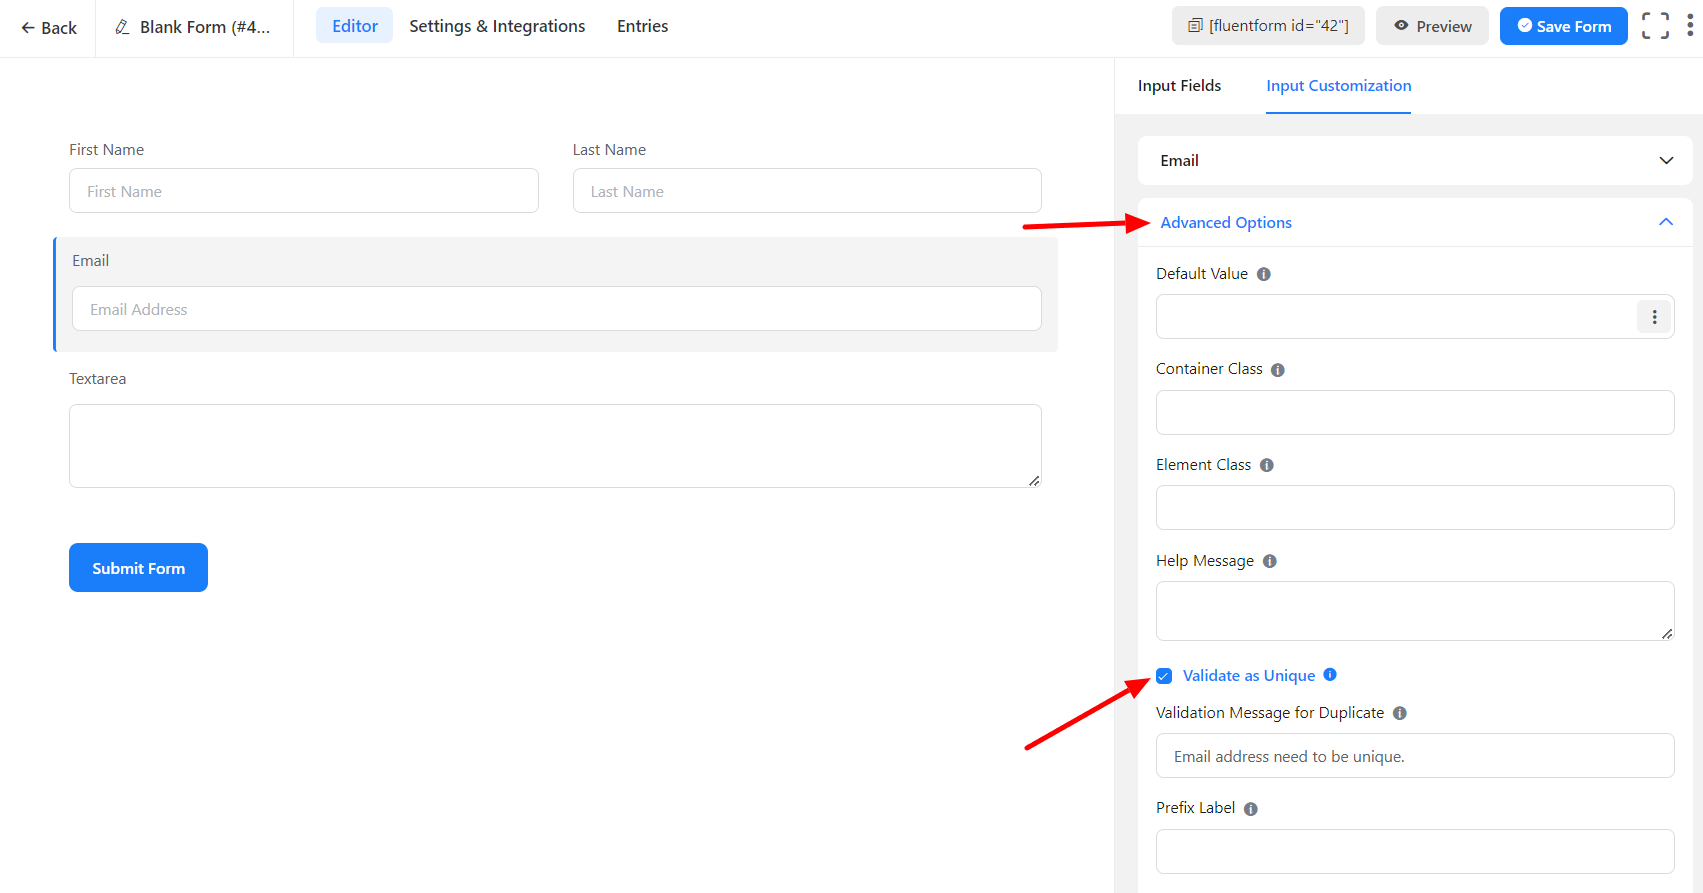Click the Preview button

point(1432,26)
